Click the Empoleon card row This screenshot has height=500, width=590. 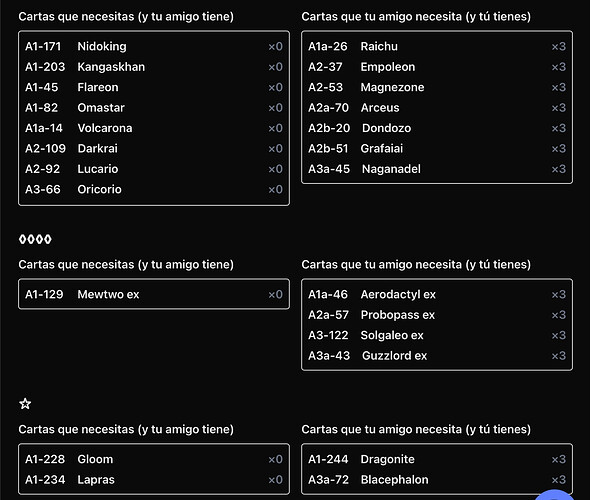click(x=437, y=67)
